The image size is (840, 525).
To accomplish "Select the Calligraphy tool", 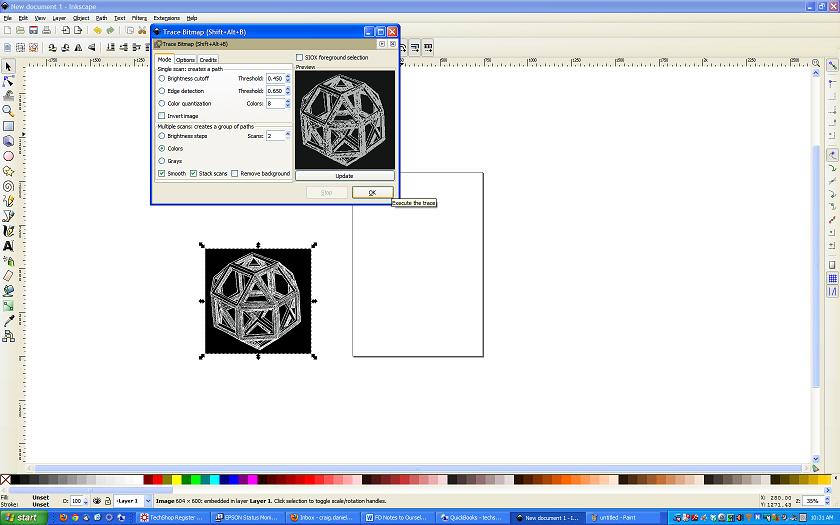I will click(x=8, y=231).
